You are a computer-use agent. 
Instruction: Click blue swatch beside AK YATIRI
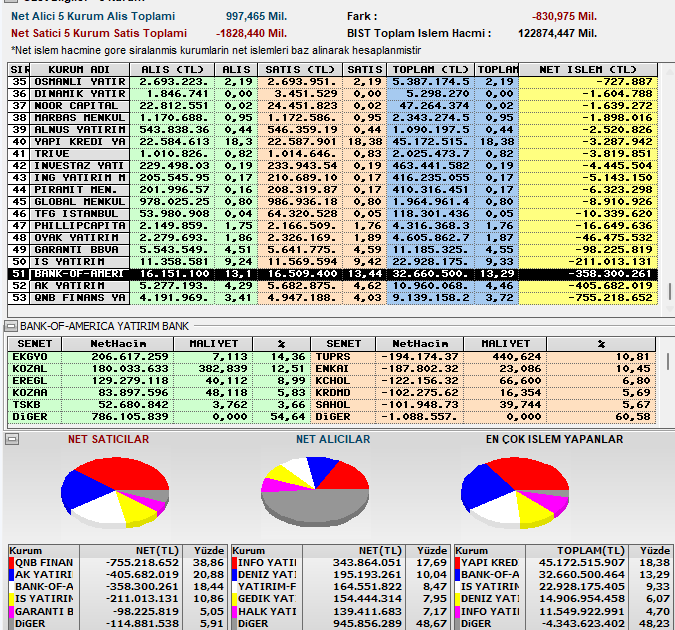point(11,575)
